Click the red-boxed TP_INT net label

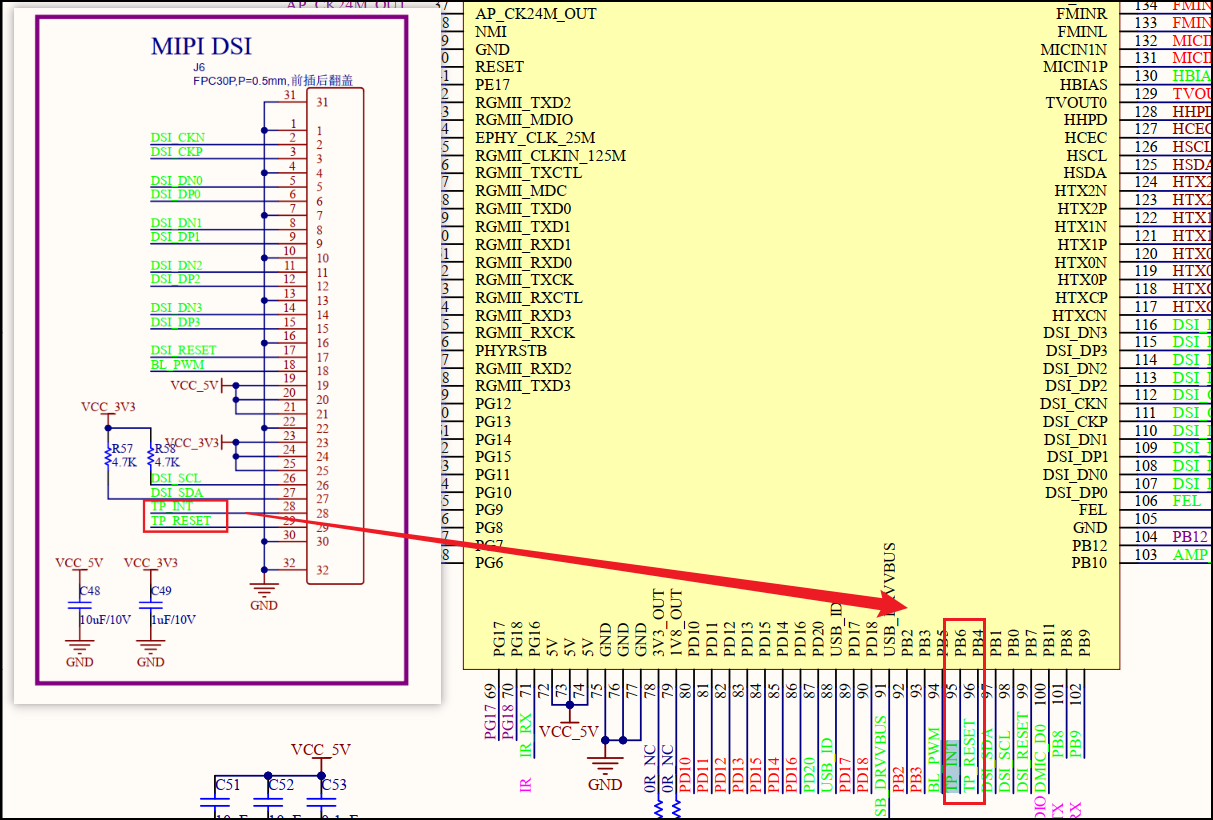(x=171, y=507)
